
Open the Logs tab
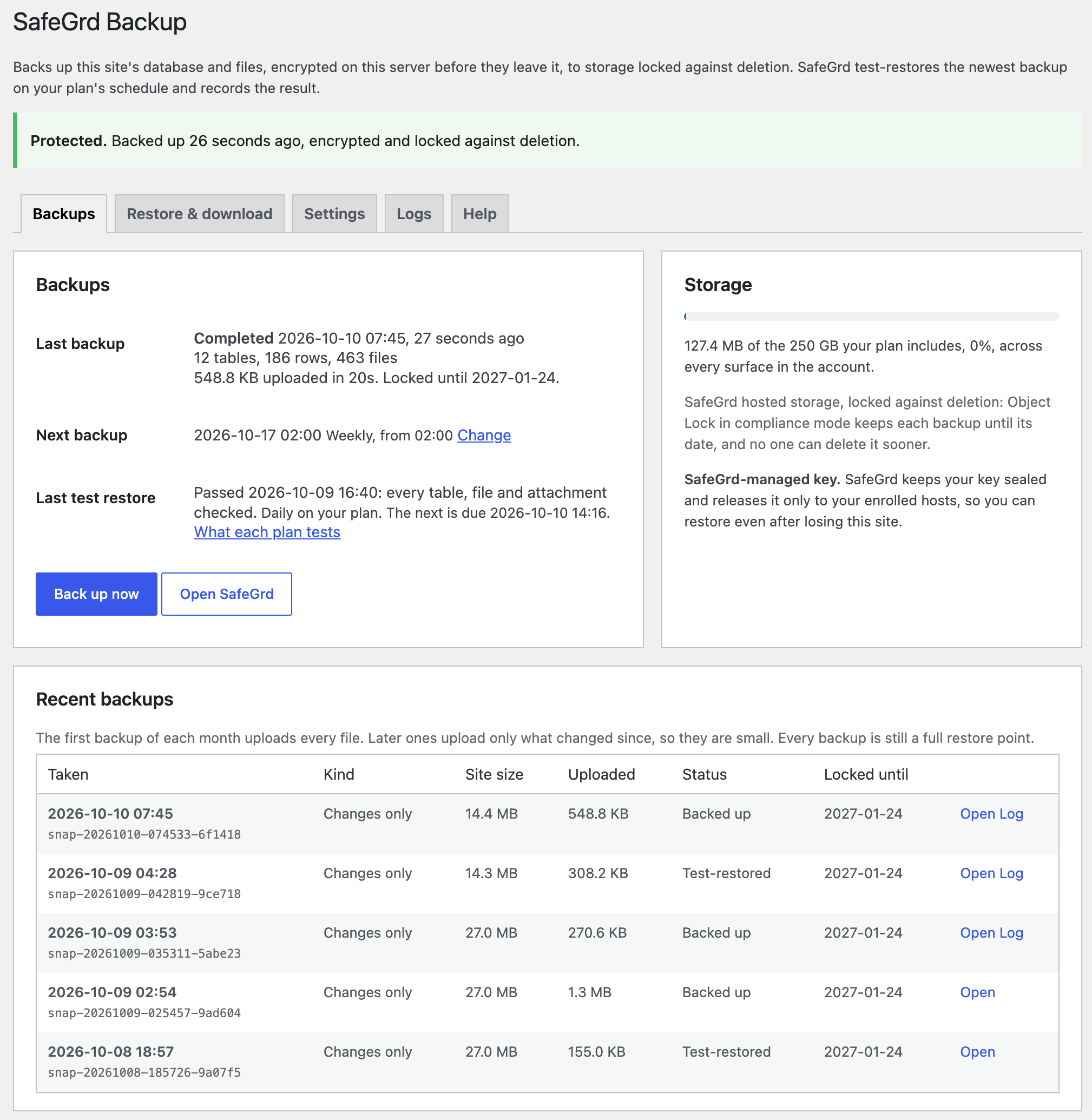pyautogui.click(x=414, y=214)
